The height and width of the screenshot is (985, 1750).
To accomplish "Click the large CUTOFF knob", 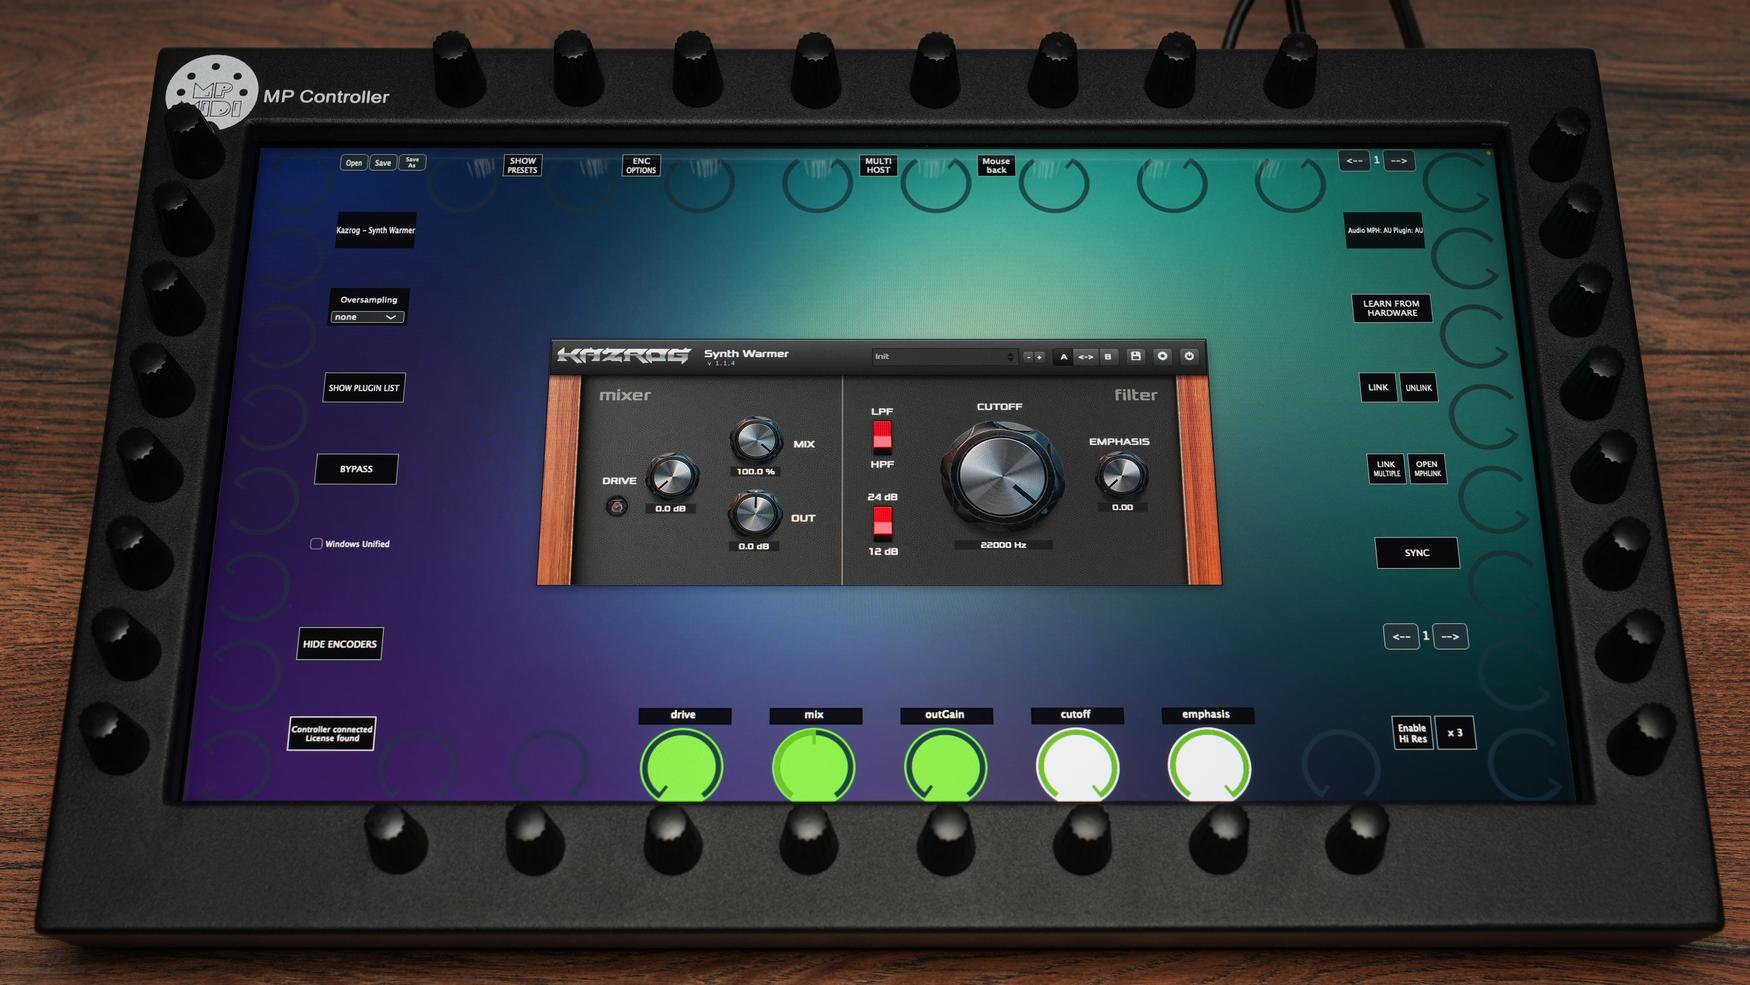I will click(x=1001, y=476).
